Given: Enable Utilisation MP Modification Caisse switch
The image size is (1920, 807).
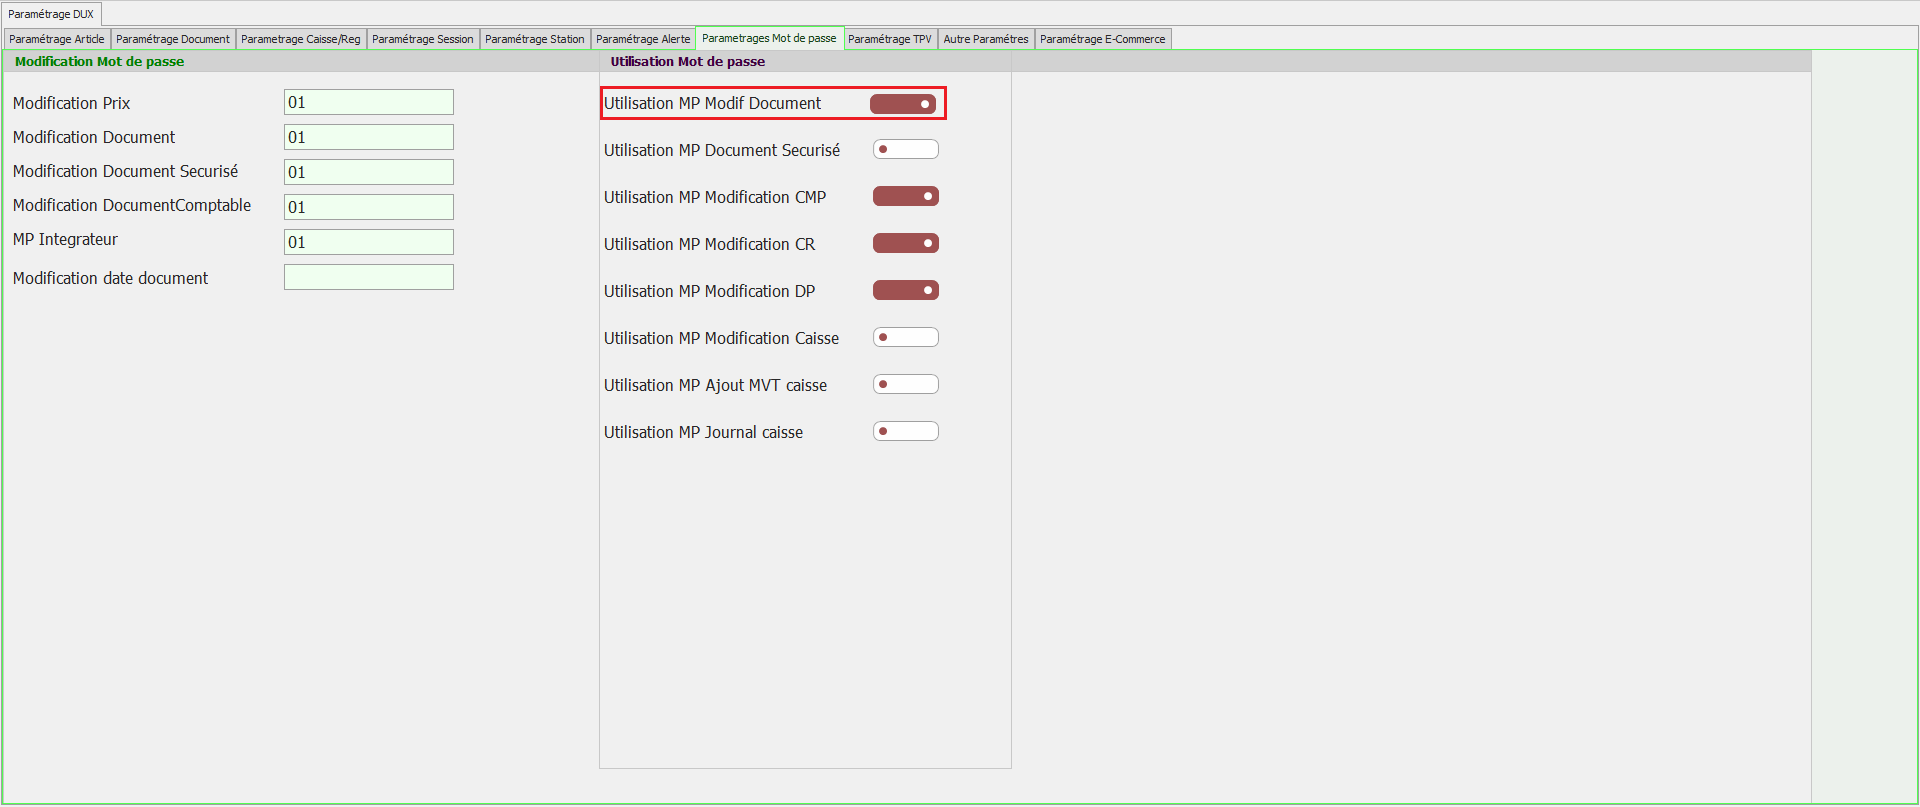Looking at the screenshot, I should 906,338.
